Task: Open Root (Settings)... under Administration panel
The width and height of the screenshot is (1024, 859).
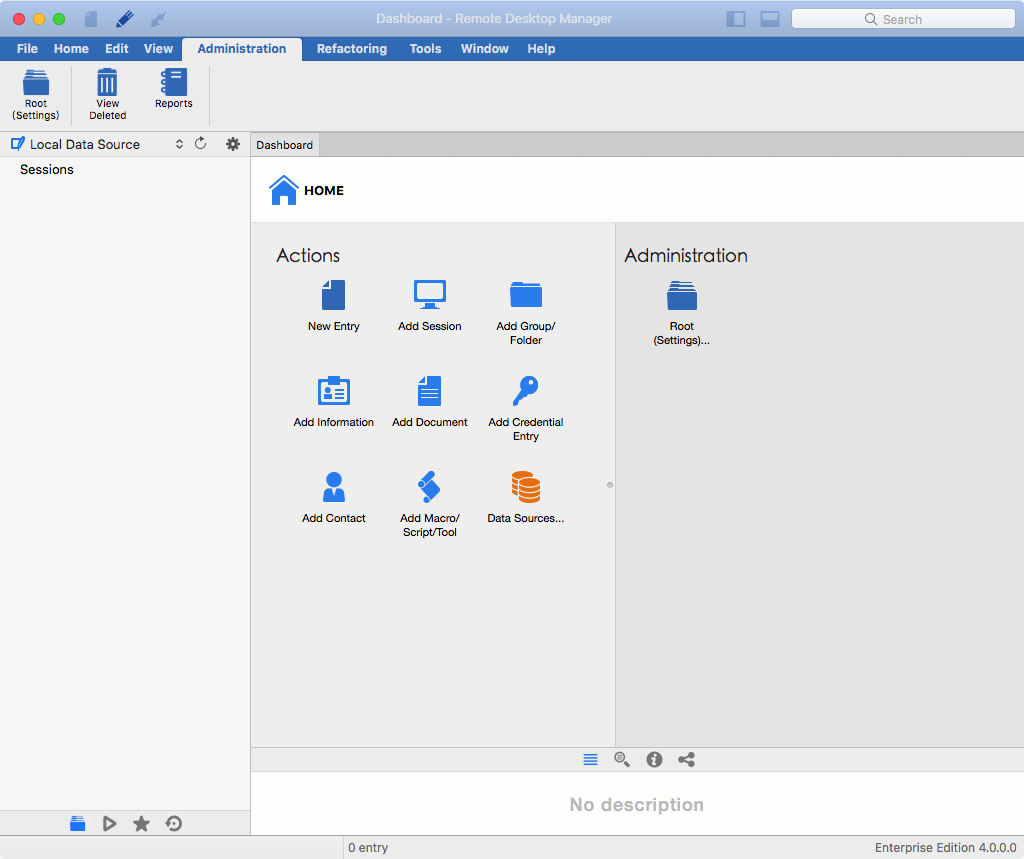Action: point(682,295)
